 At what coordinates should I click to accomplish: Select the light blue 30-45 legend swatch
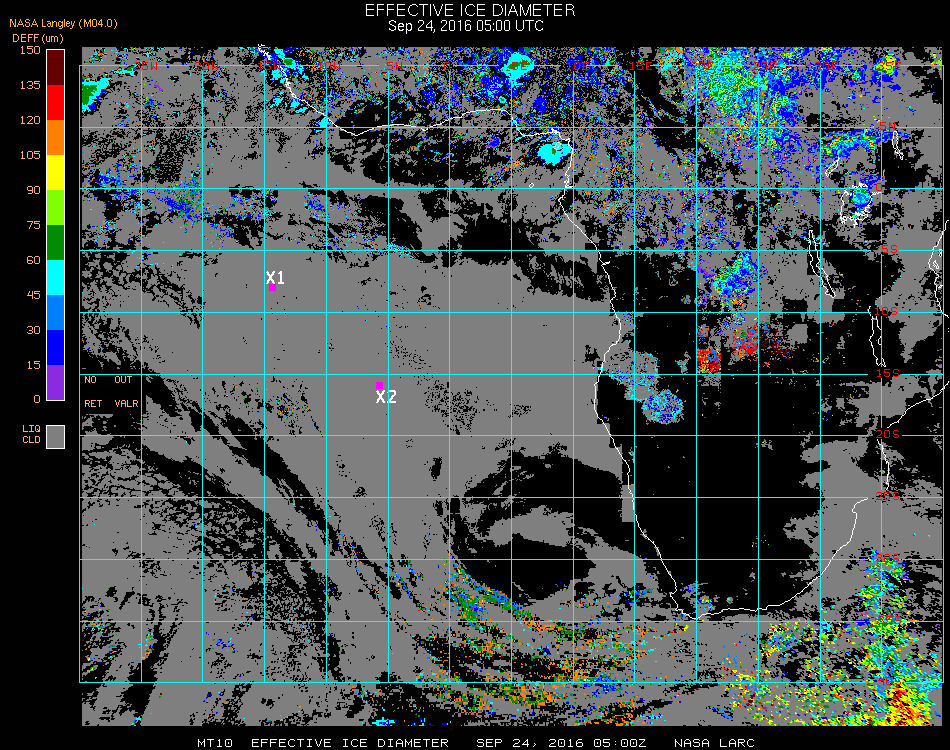click(x=56, y=313)
